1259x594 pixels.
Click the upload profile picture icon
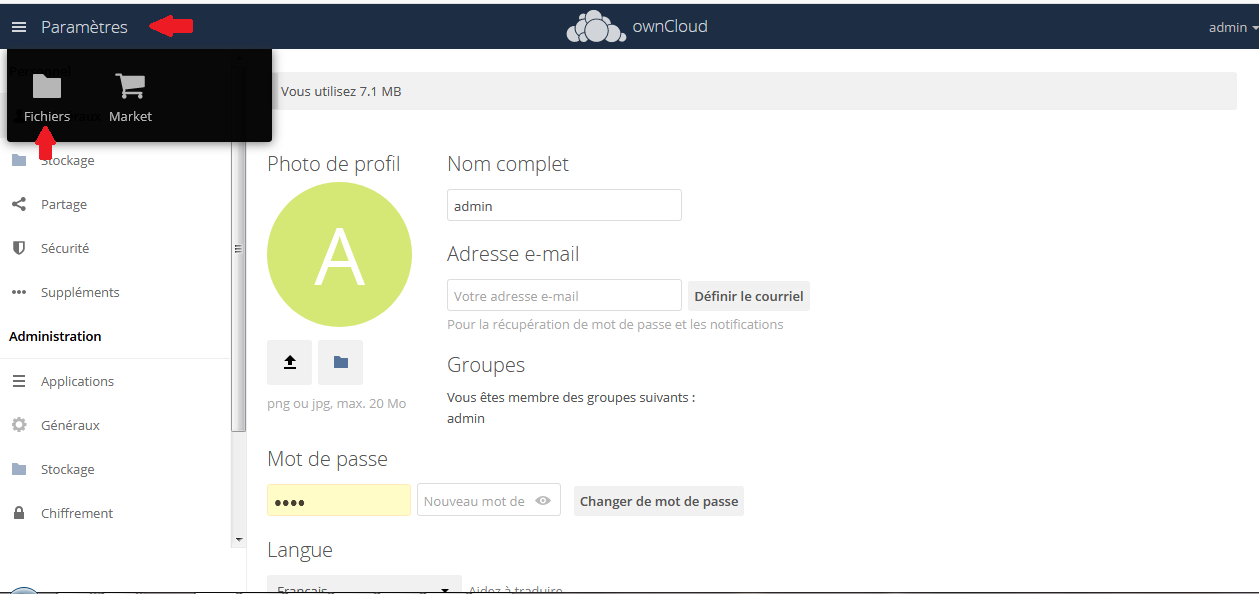pyautogui.click(x=290, y=362)
